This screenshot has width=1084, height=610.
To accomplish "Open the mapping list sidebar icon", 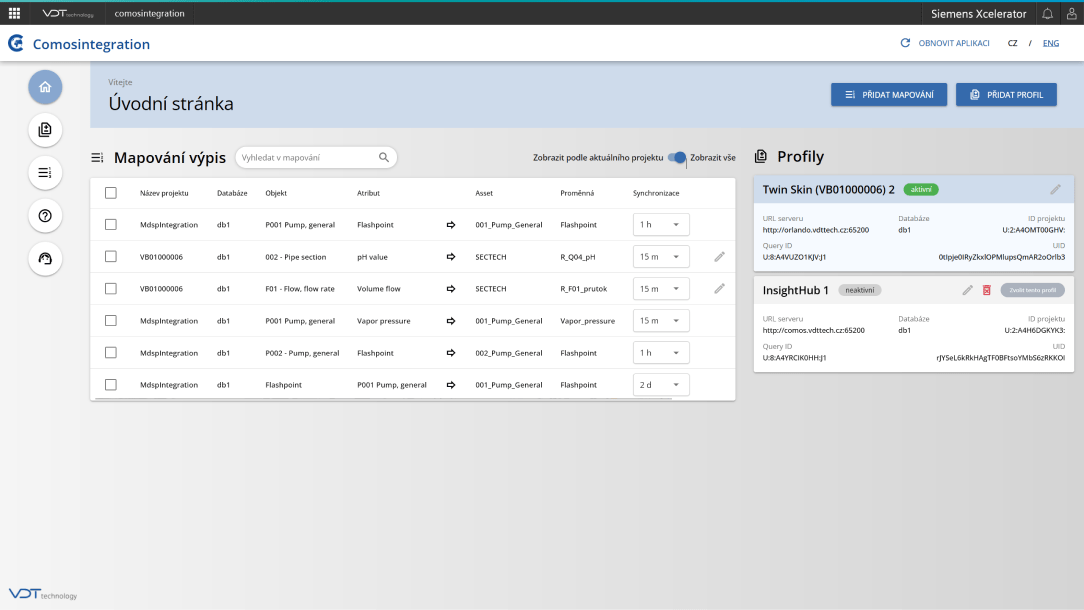I will [x=45, y=173].
